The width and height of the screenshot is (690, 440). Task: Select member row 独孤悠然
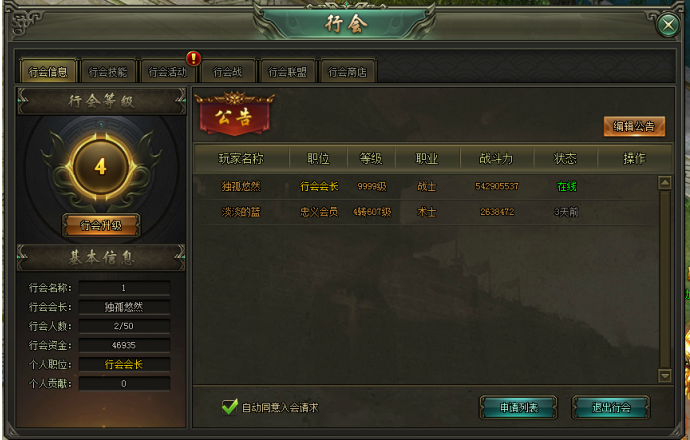425,187
